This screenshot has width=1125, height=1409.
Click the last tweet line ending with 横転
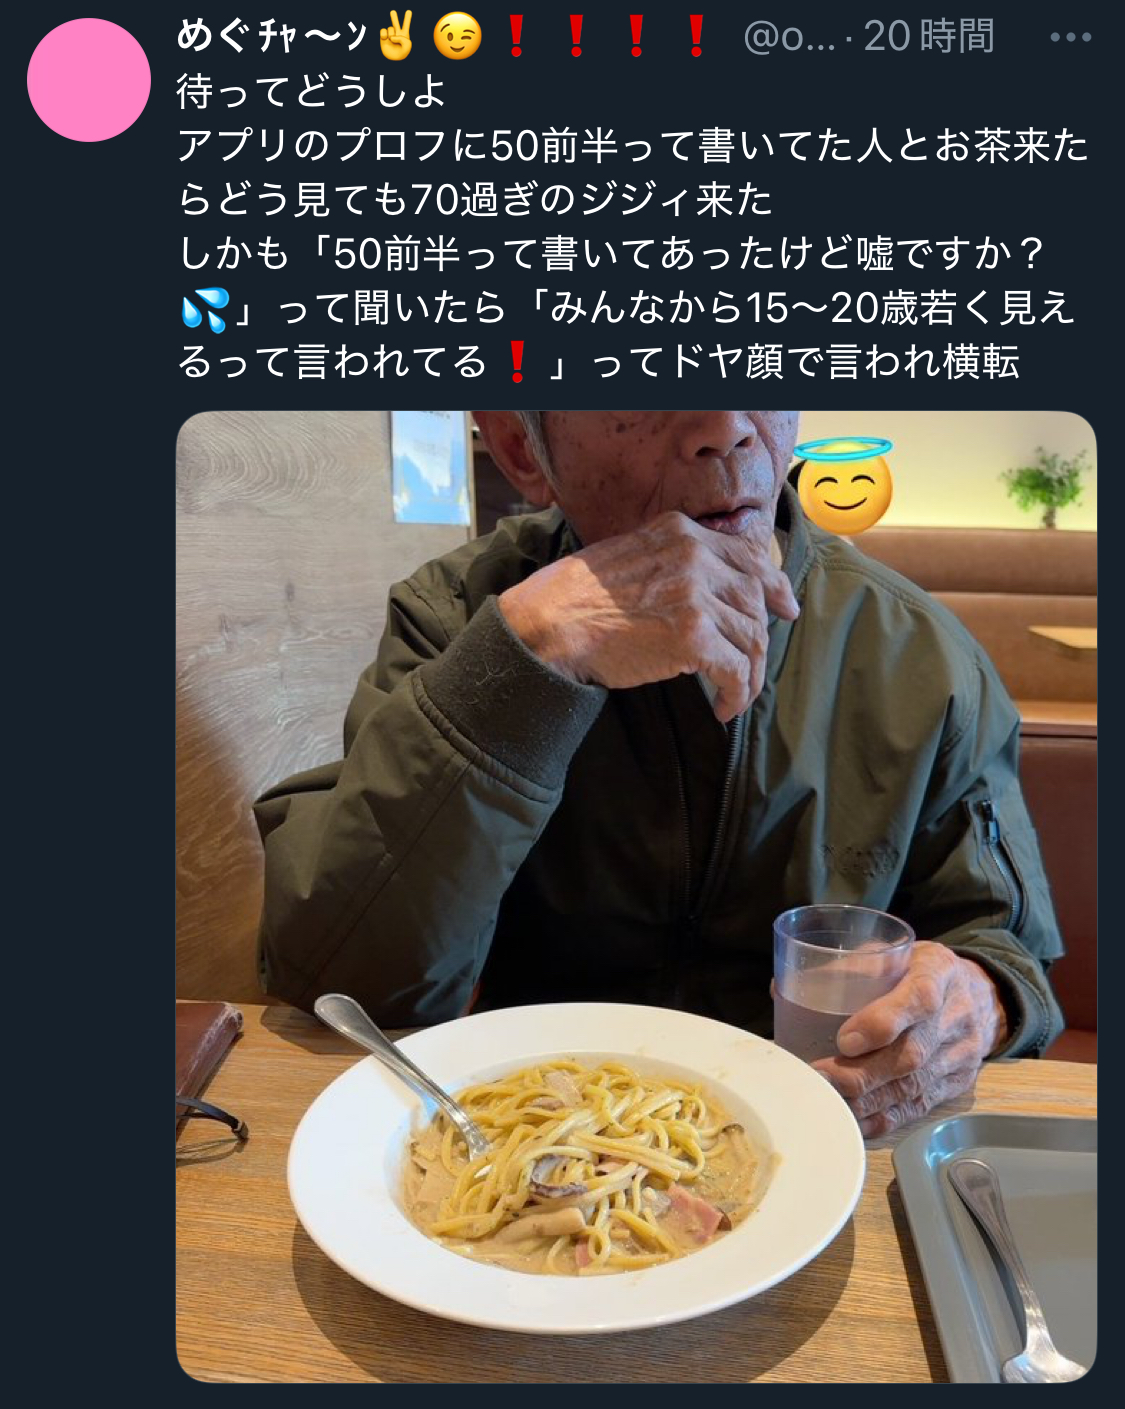(598, 362)
